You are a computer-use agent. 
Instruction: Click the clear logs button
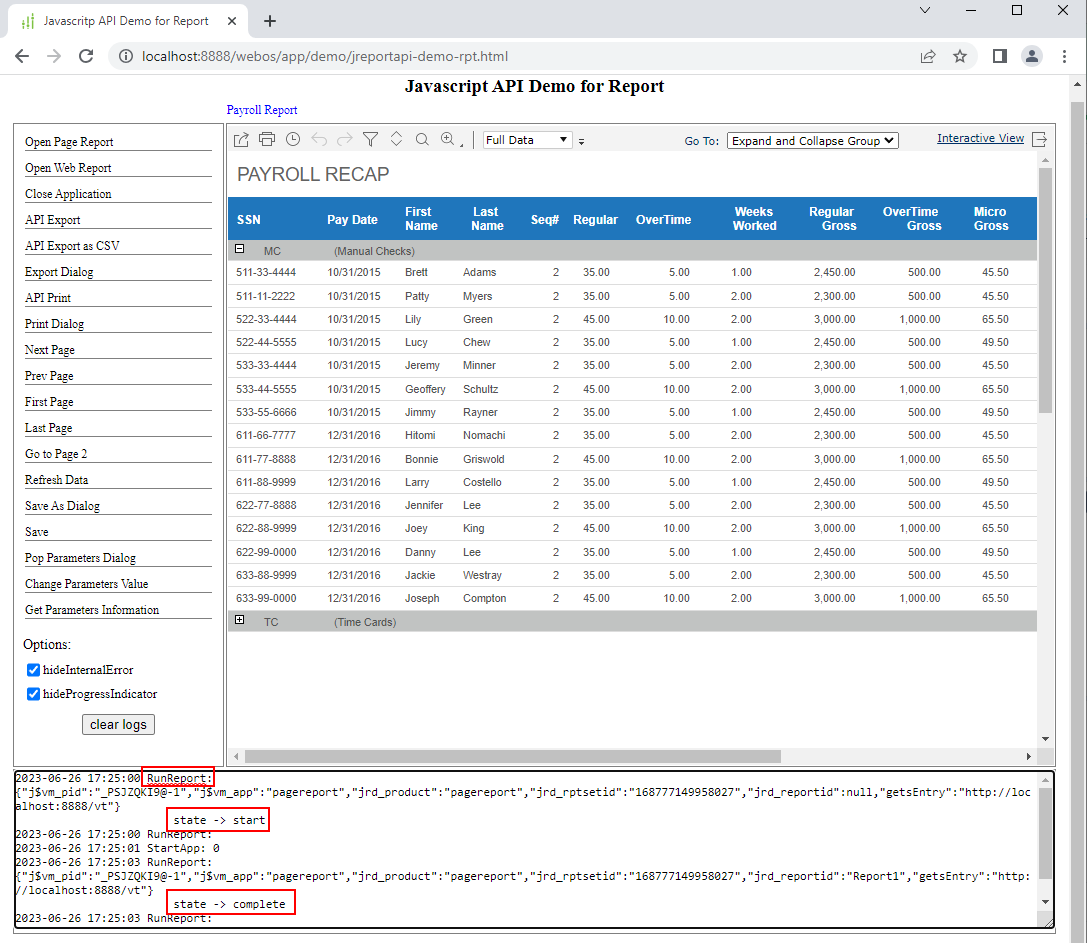(118, 724)
